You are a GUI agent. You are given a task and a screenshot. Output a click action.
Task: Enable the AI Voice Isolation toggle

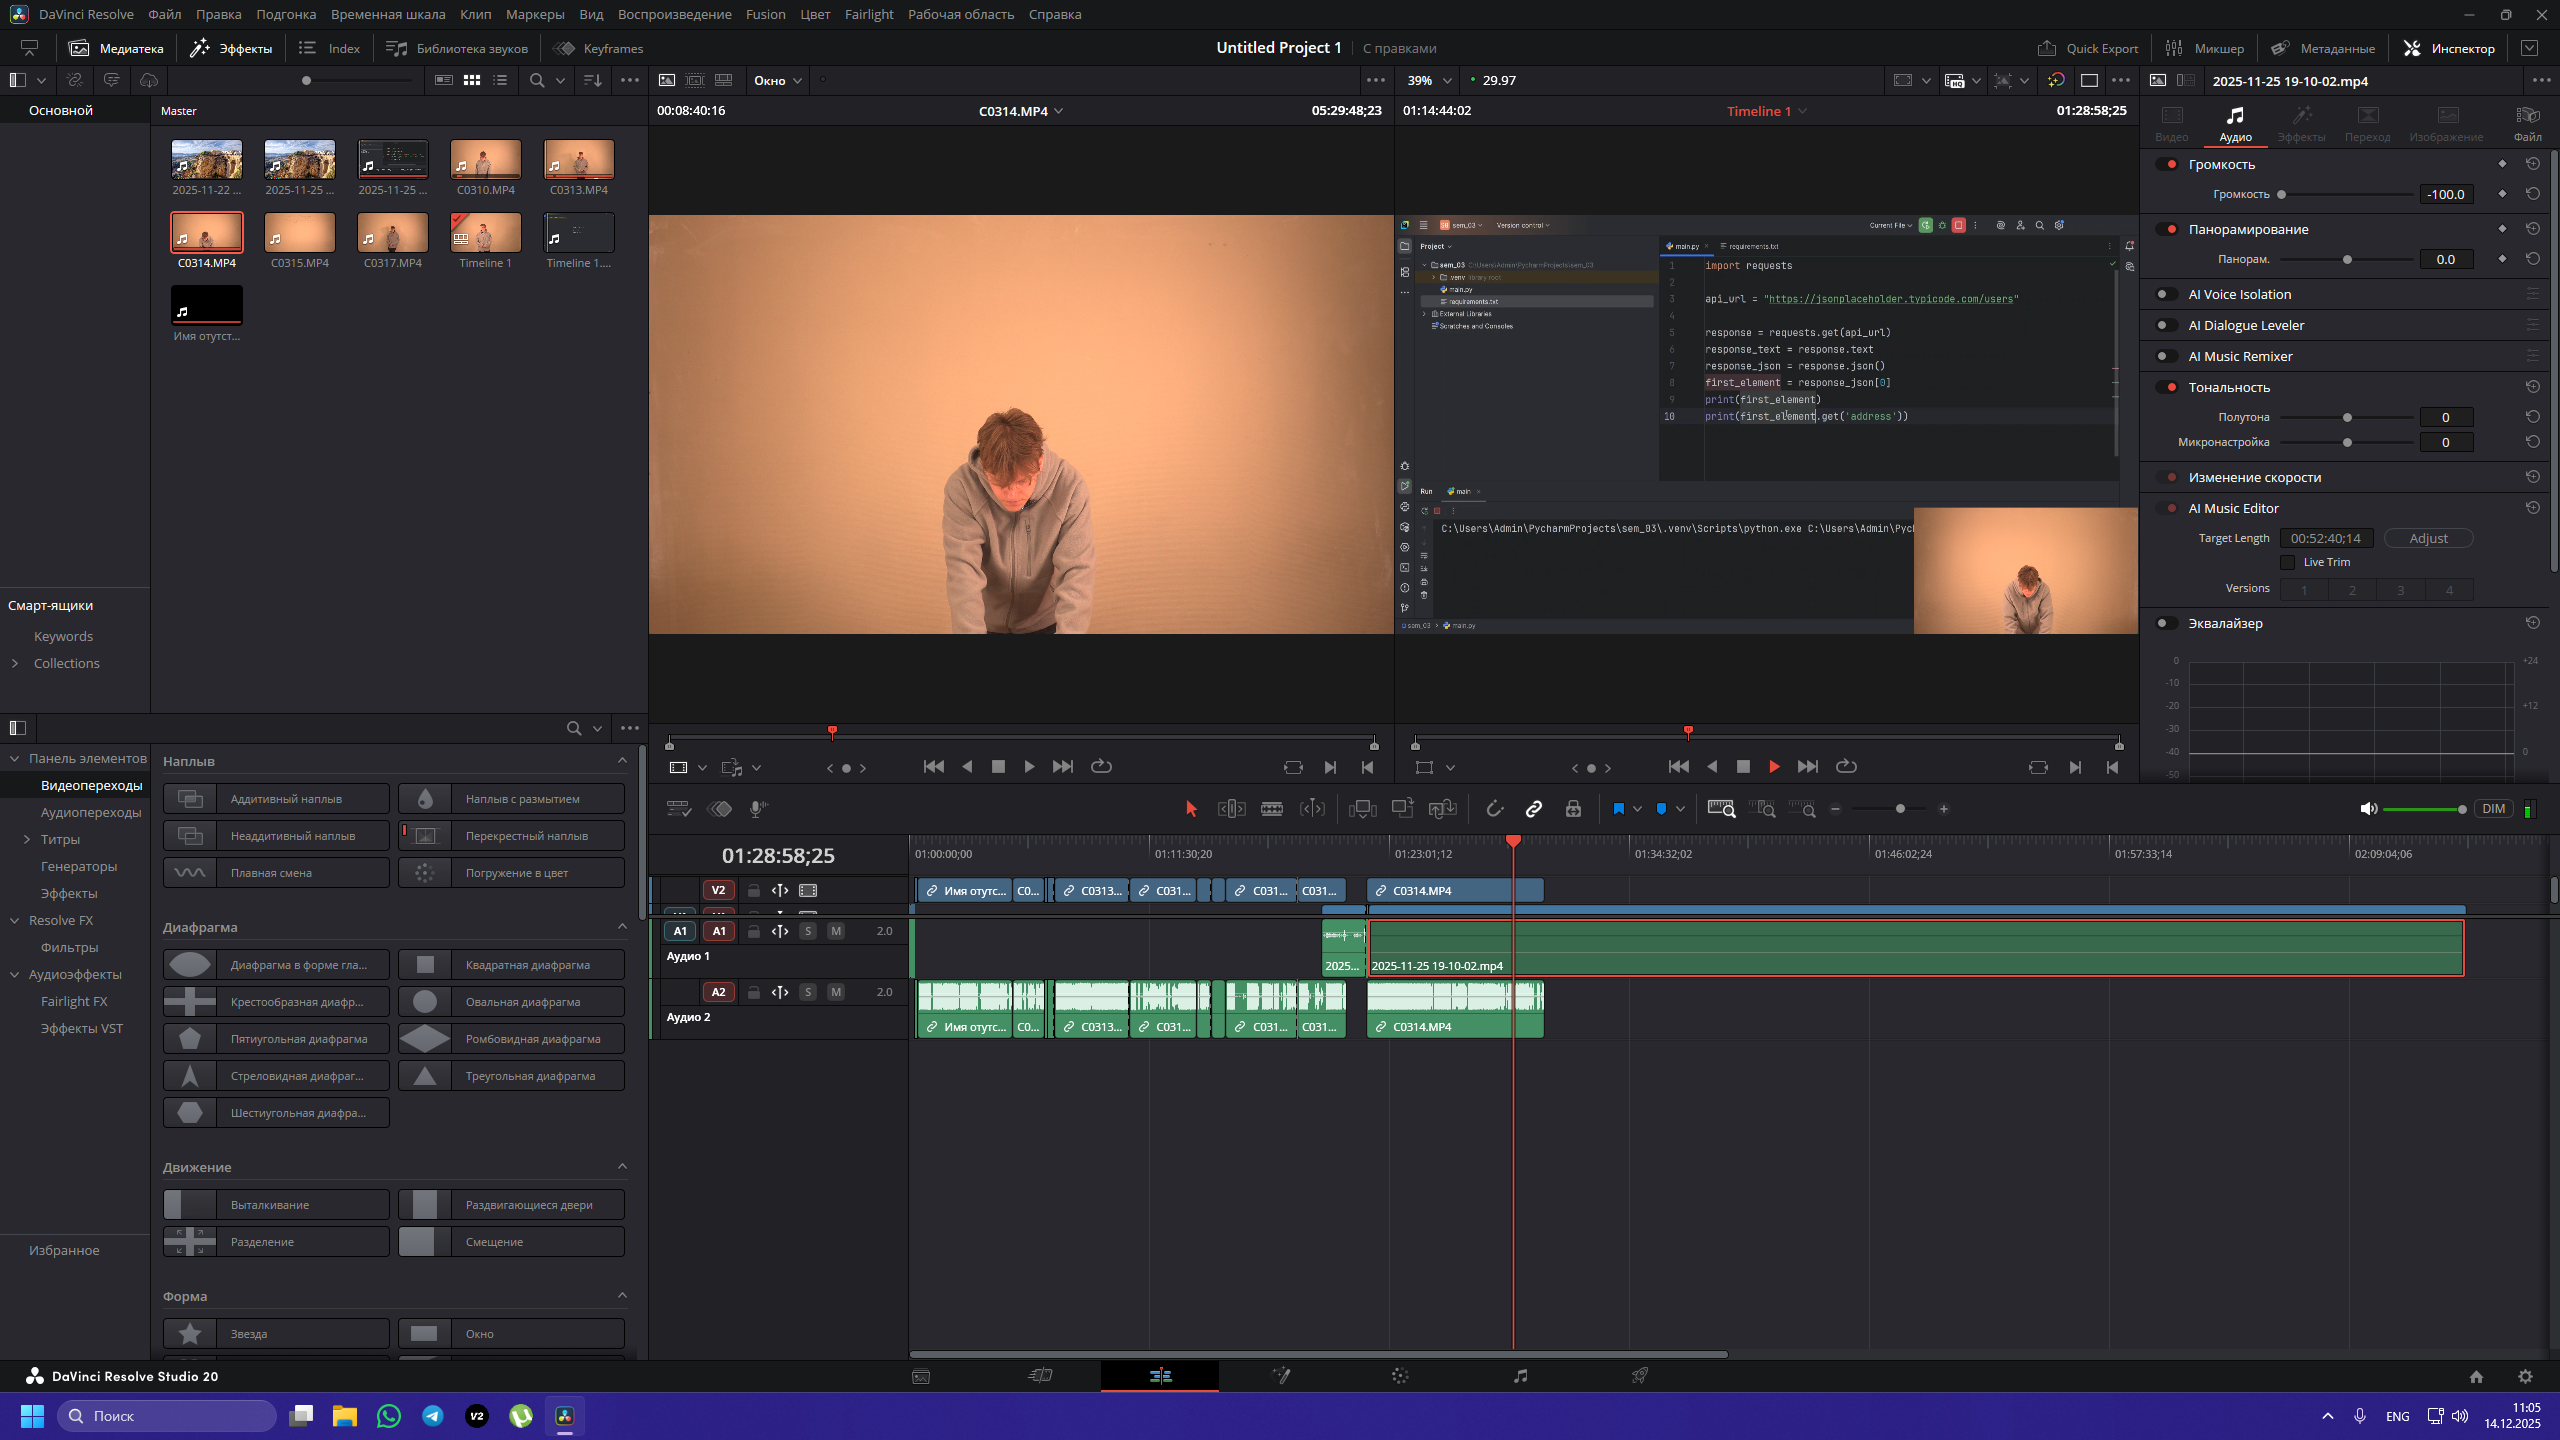click(2165, 294)
